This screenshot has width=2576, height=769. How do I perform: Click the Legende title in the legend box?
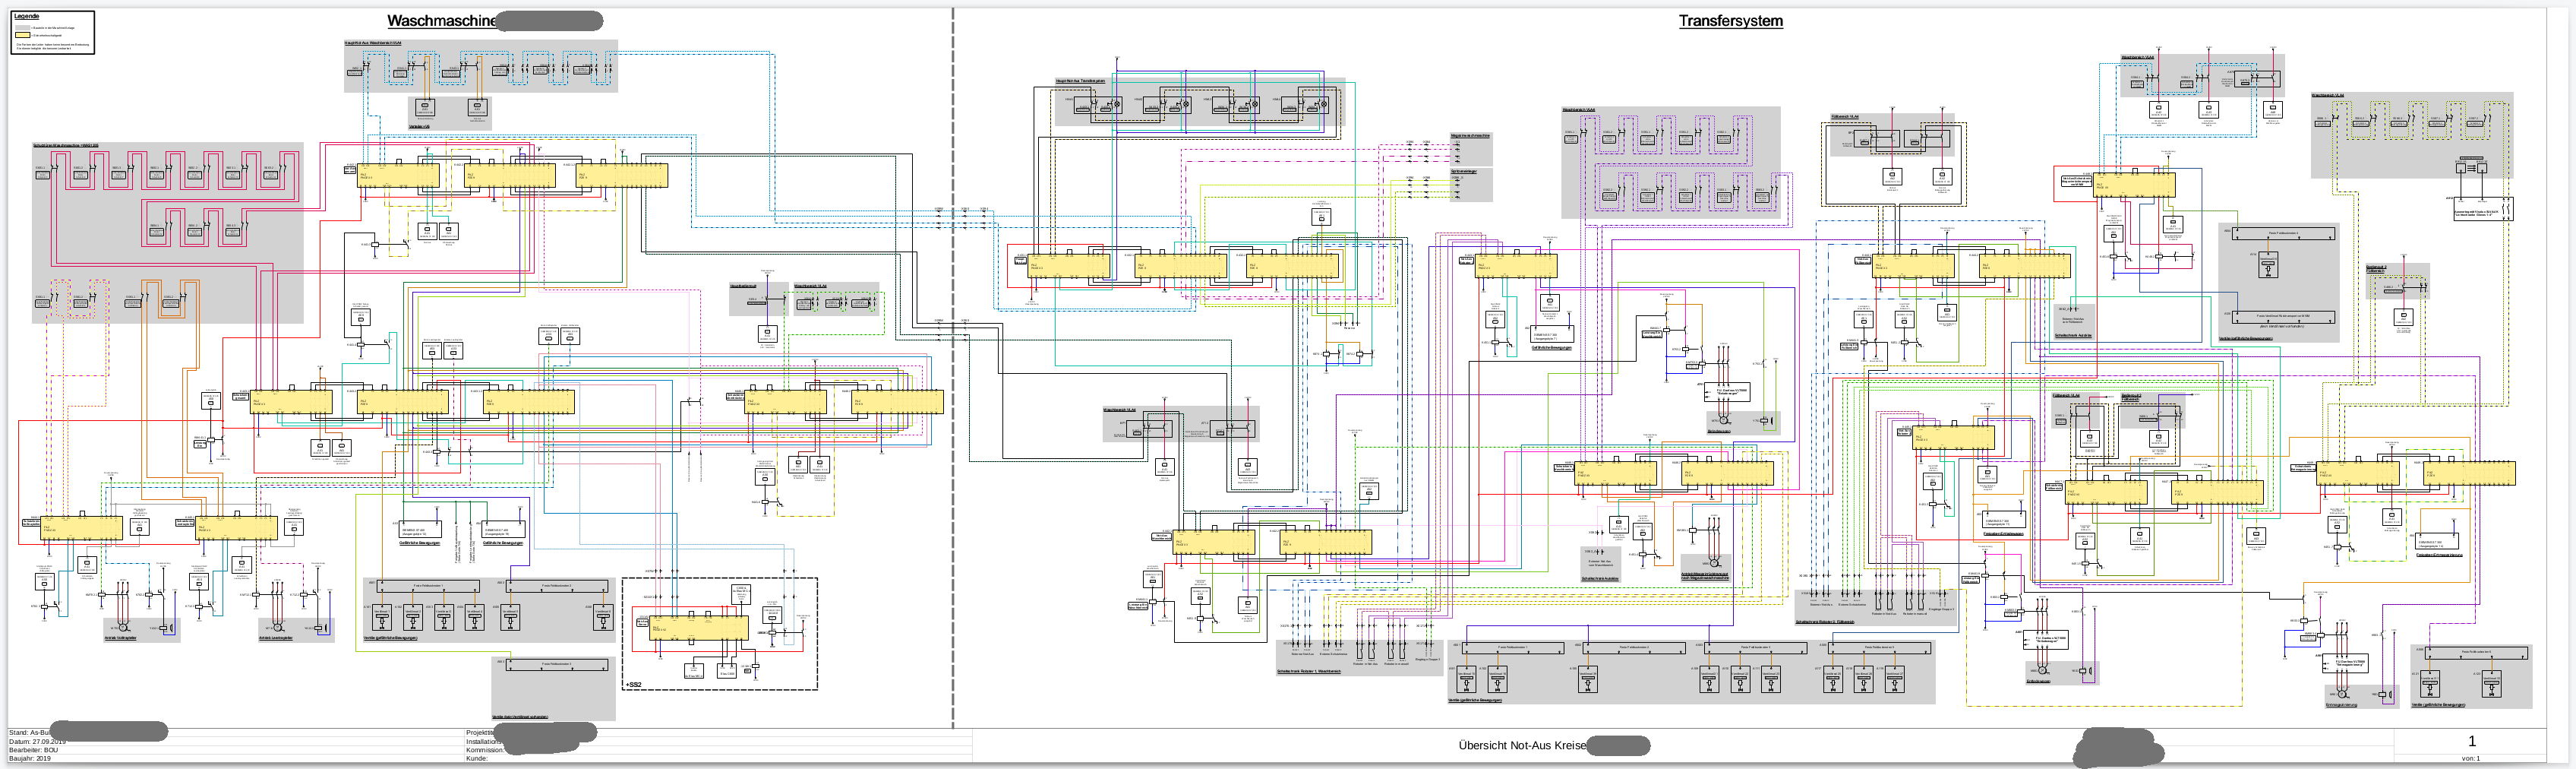tap(27, 16)
